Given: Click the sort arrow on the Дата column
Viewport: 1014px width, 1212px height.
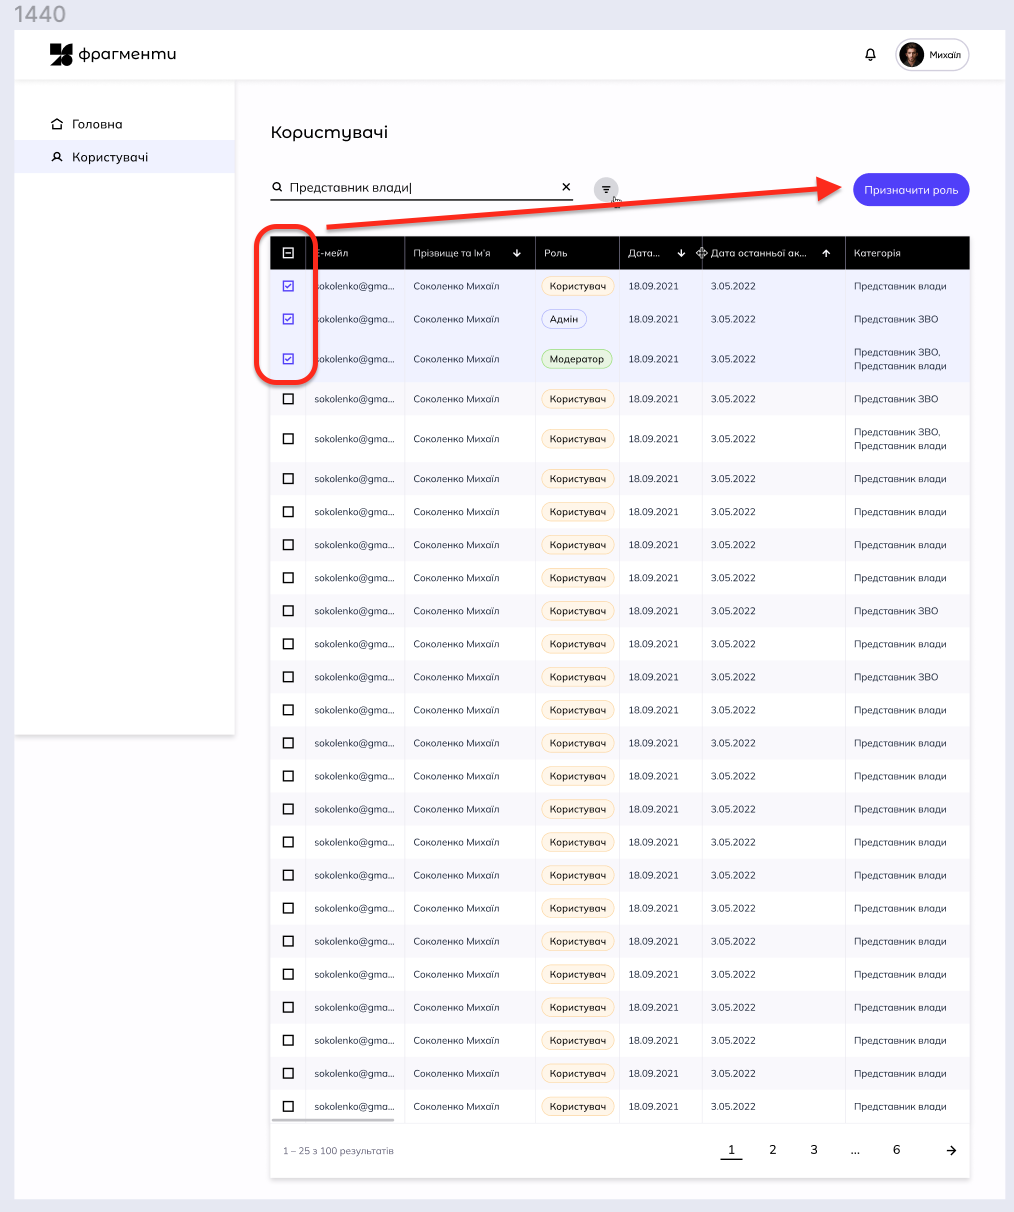Looking at the screenshot, I should coord(681,253).
